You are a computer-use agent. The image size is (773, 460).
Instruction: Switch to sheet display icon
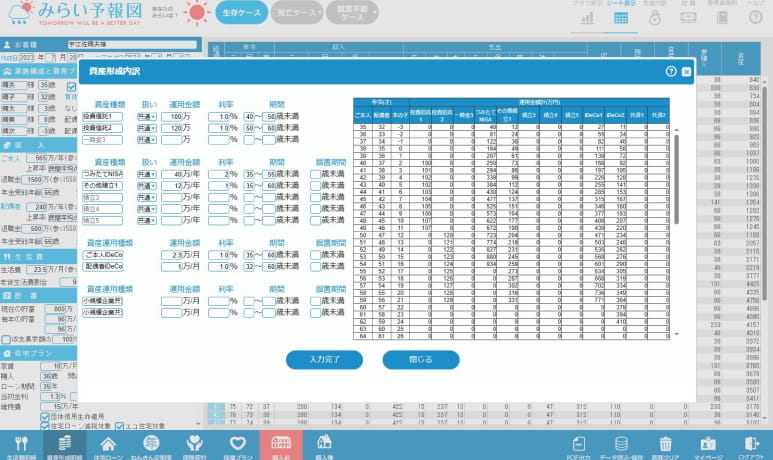tap(621, 18)
